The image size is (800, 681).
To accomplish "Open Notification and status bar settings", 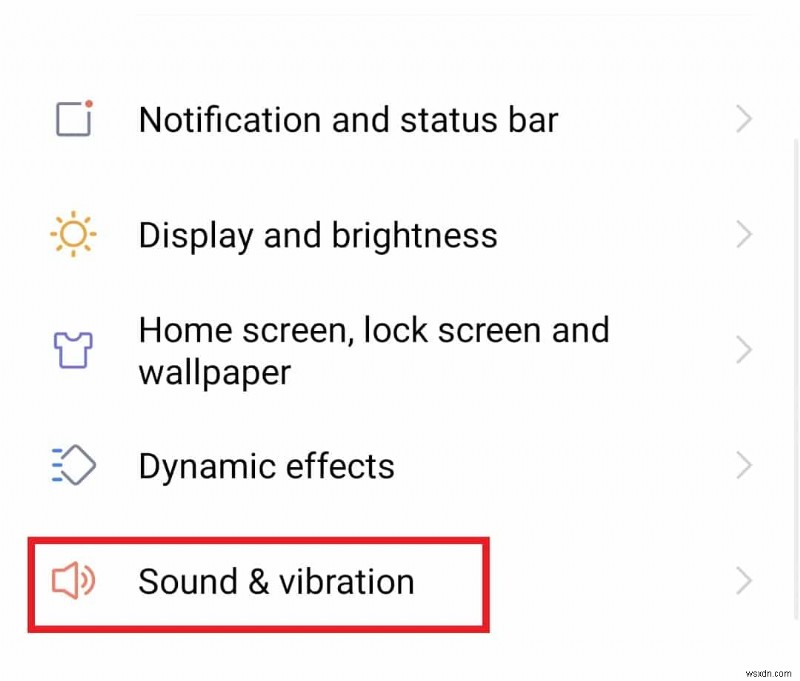I will point(348,119).
